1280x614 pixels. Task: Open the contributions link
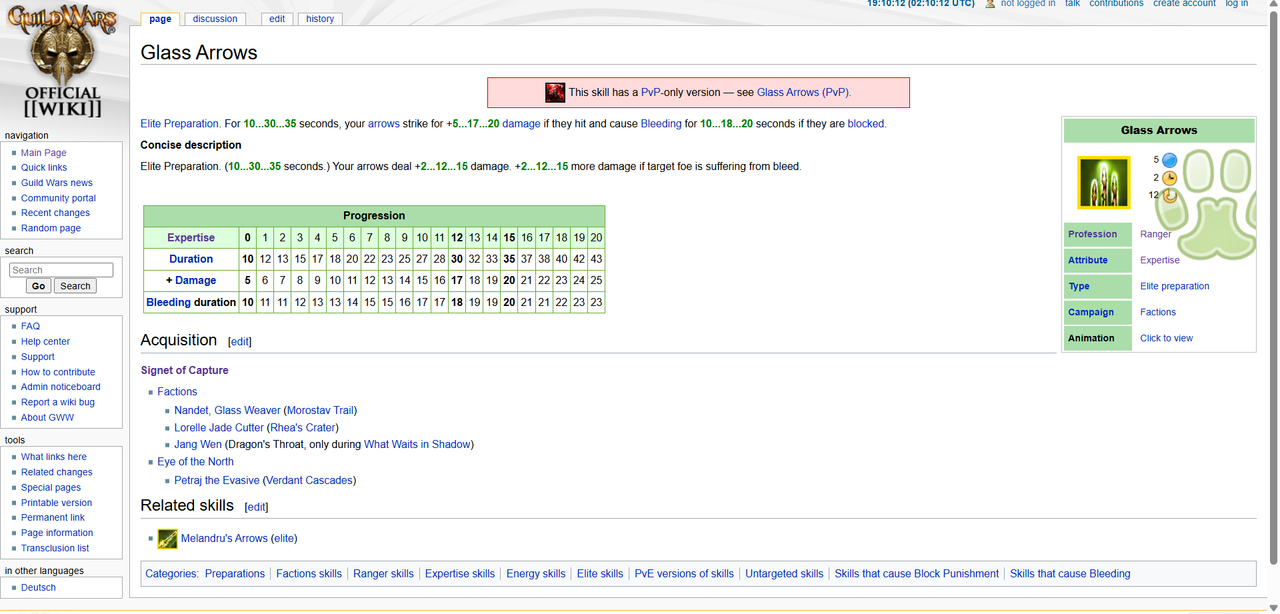click(1116, 4)
